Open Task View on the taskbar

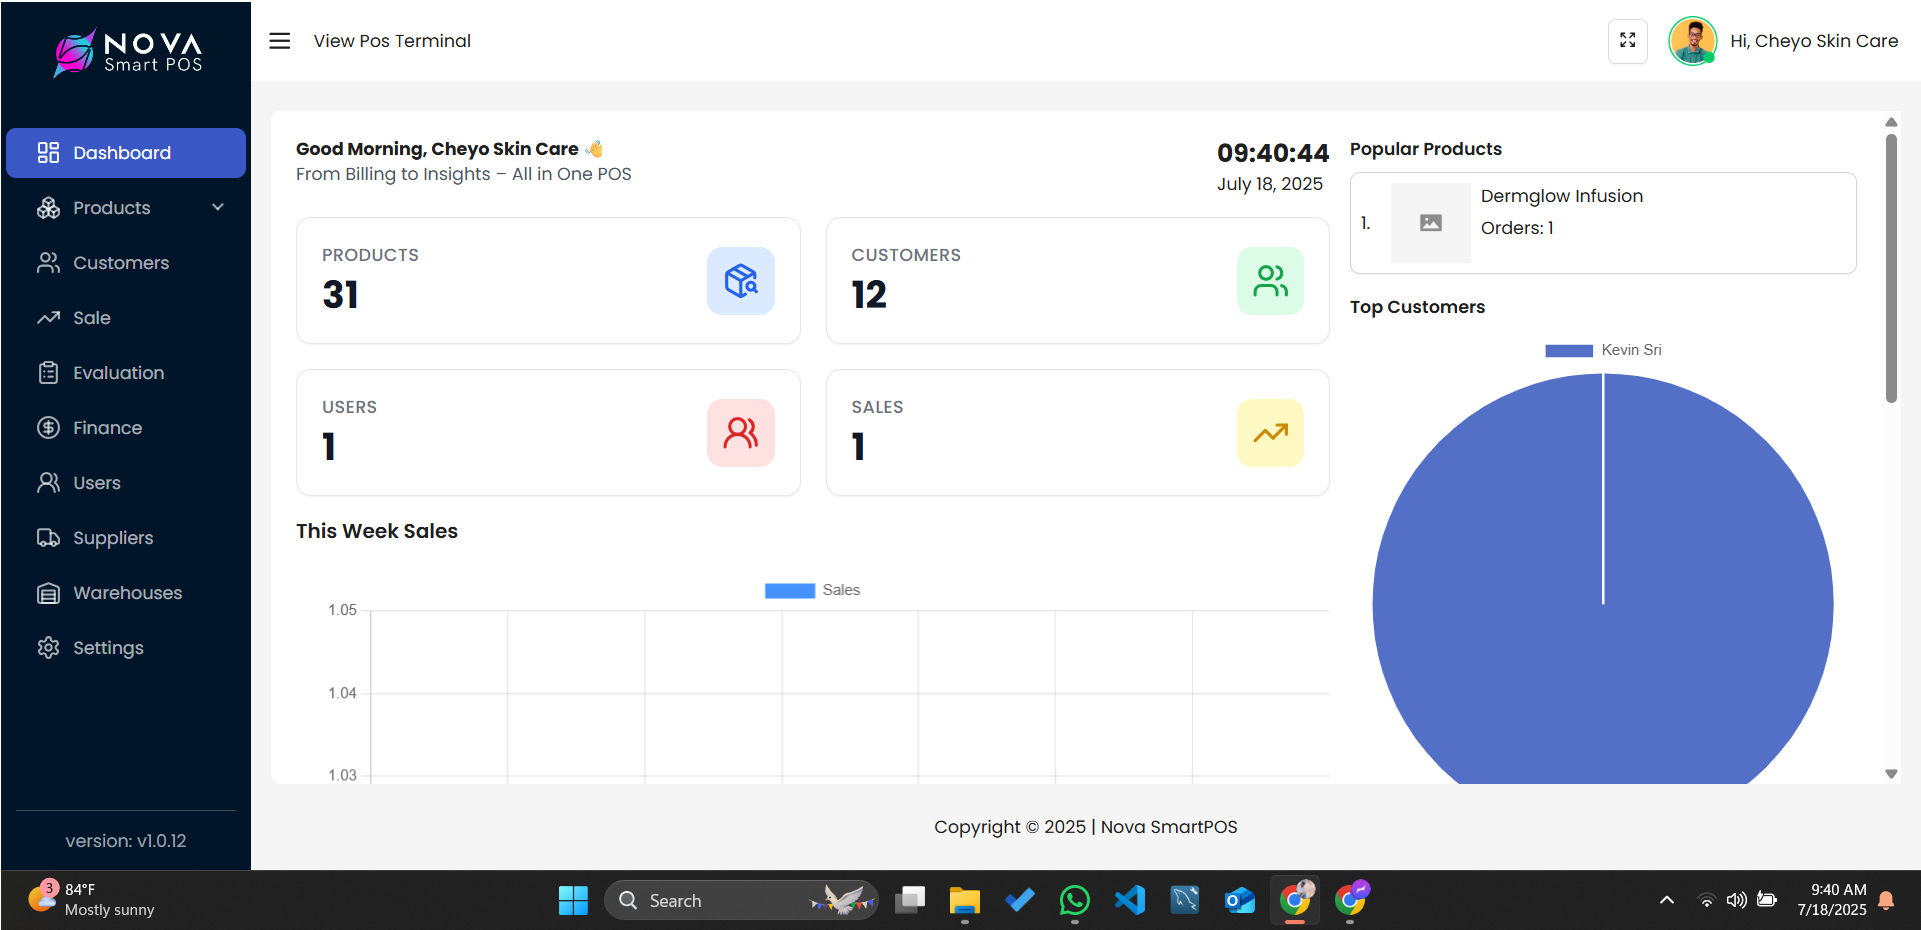coord(910,901)
